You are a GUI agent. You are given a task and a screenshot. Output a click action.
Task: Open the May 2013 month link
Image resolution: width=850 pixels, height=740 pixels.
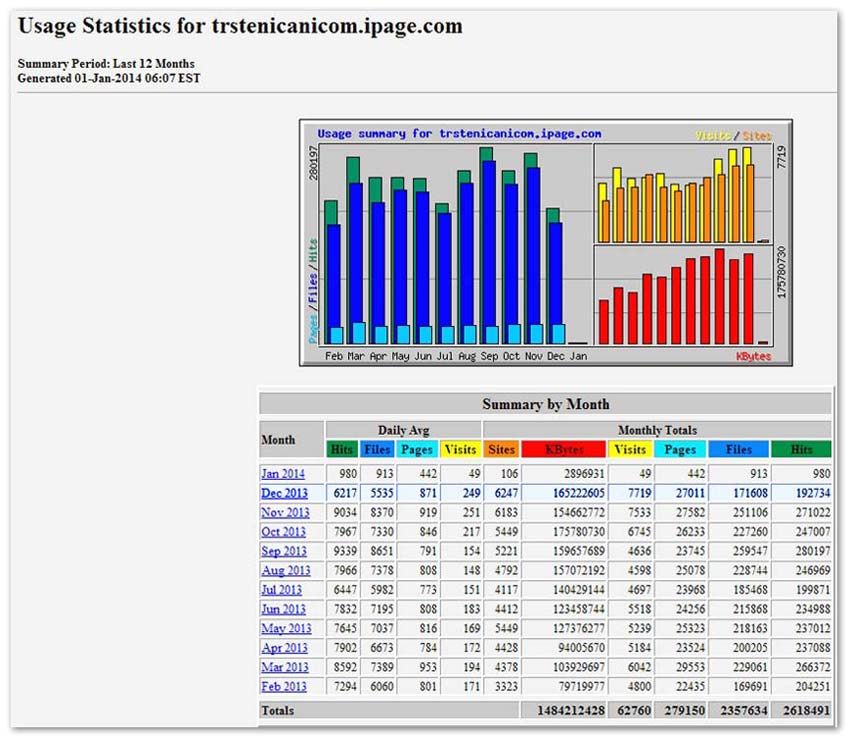tap(286, 629)
